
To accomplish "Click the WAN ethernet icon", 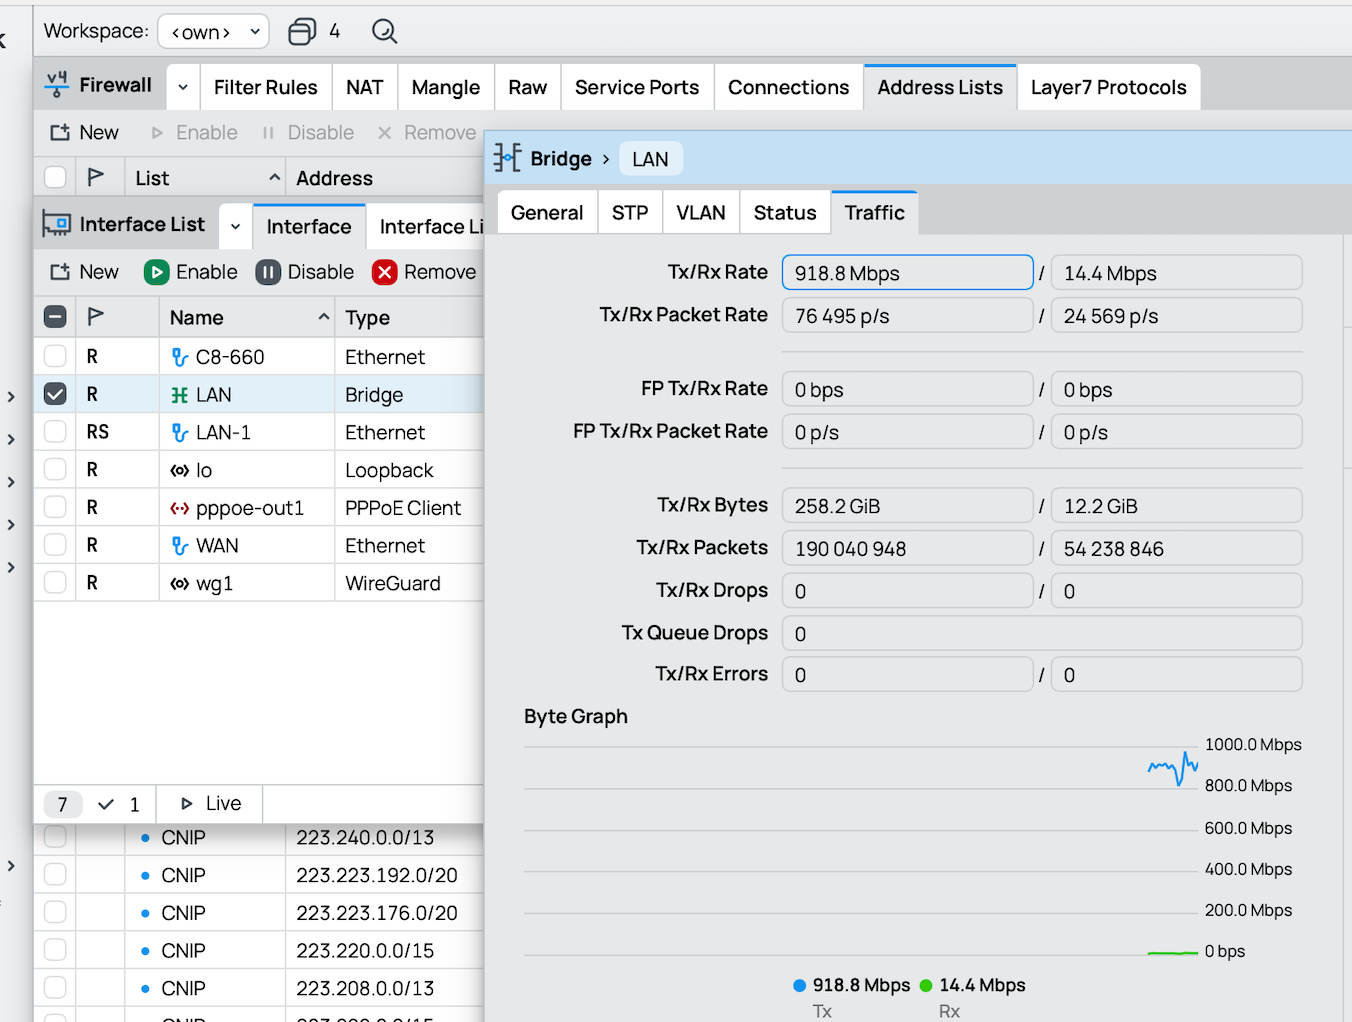I will coord(180,546).
